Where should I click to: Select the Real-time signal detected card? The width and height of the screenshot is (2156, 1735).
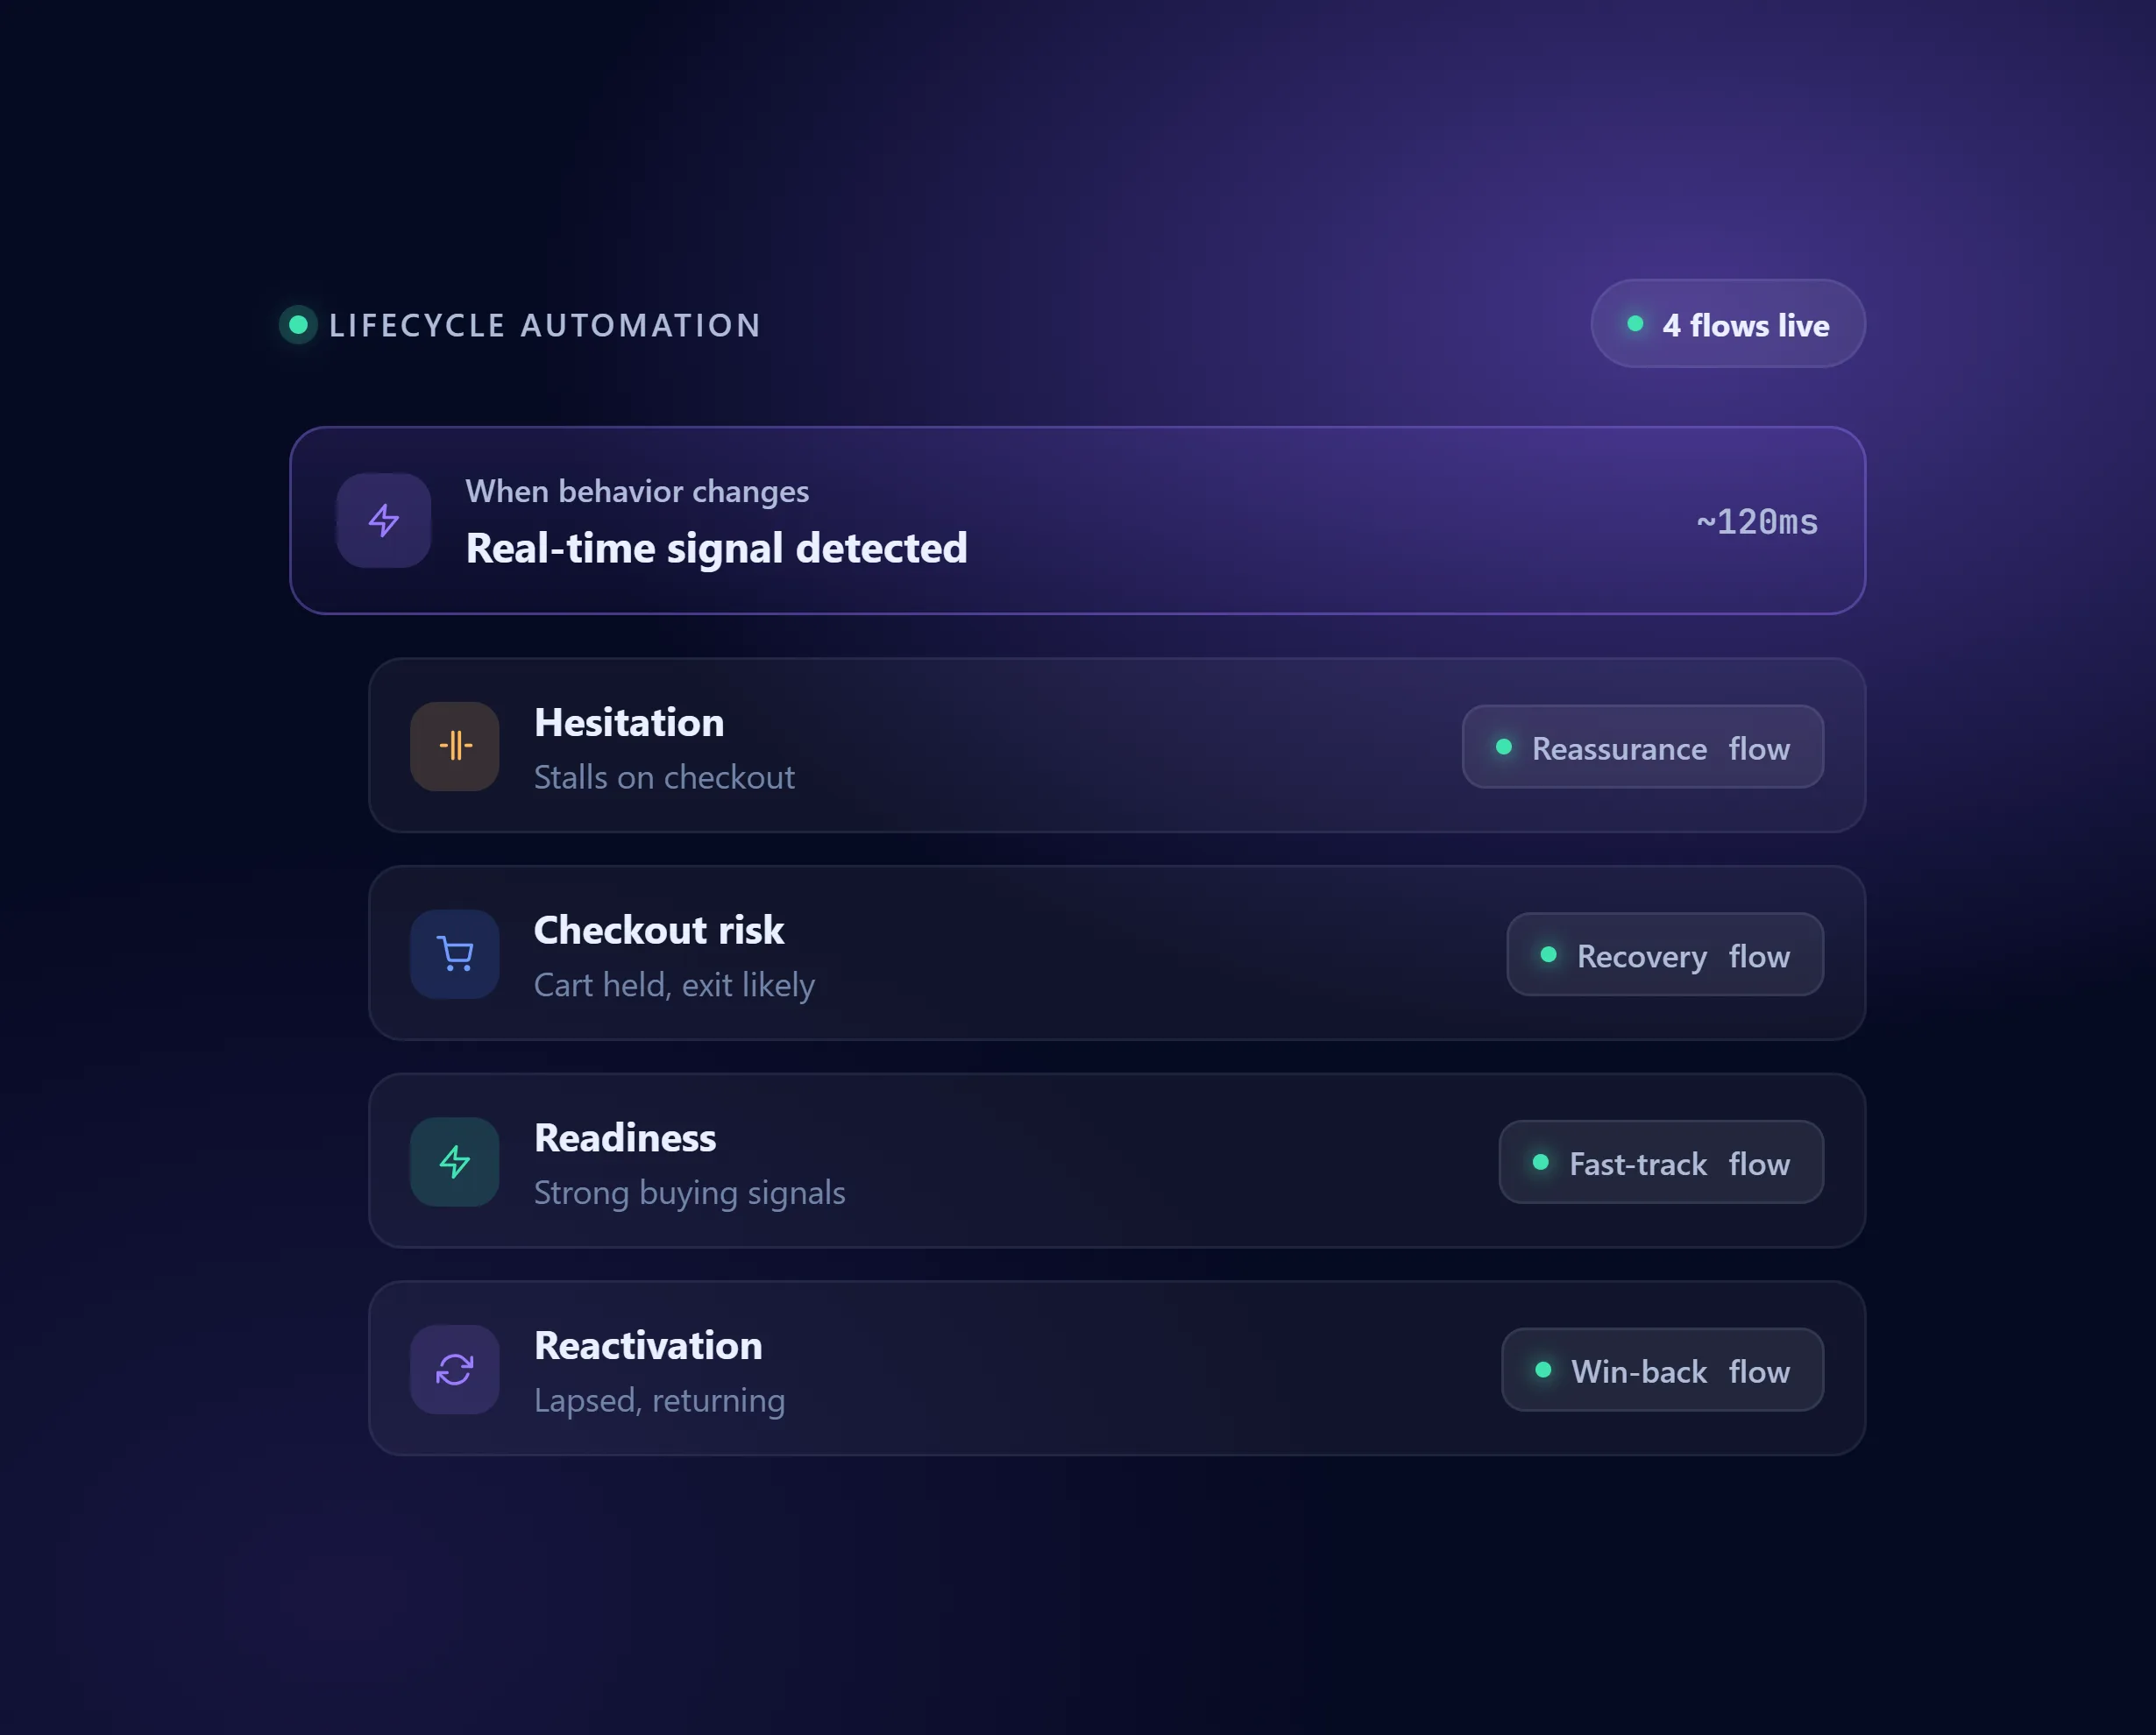(1078, 521)
